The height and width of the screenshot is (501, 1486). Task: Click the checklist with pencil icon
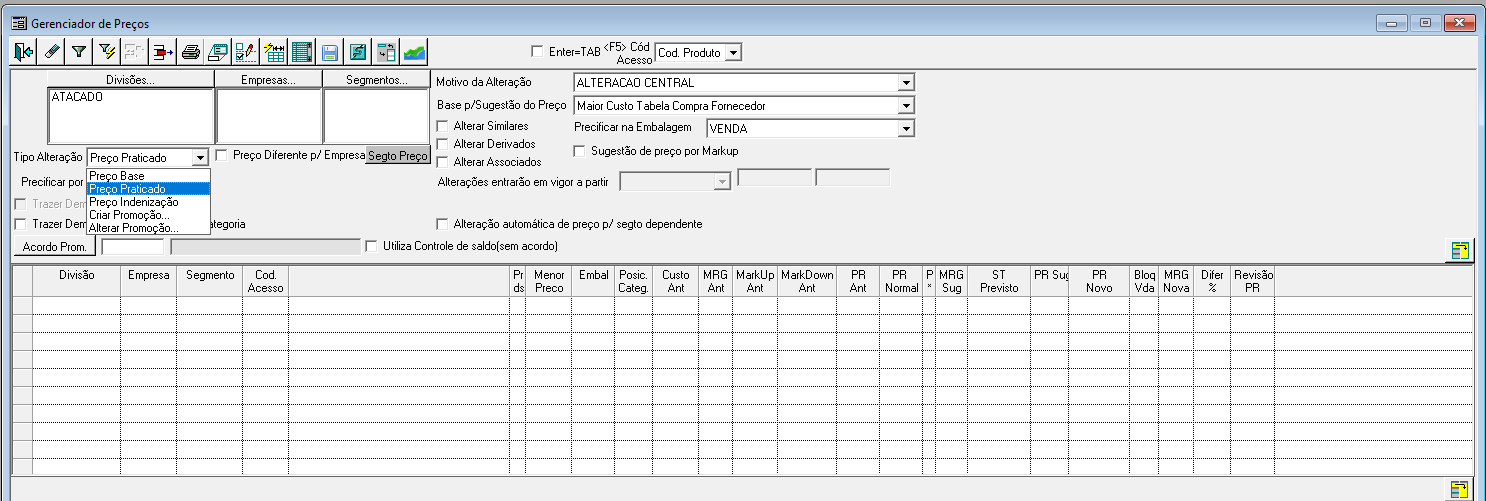[246, 51]
